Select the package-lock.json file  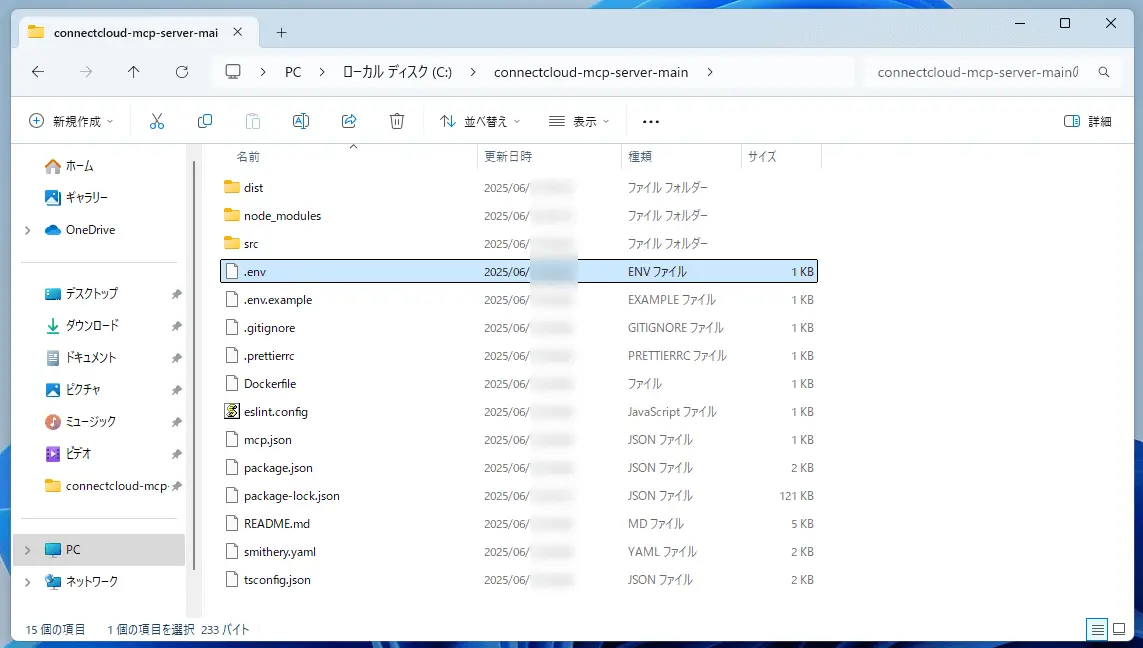tap(519, 496)
